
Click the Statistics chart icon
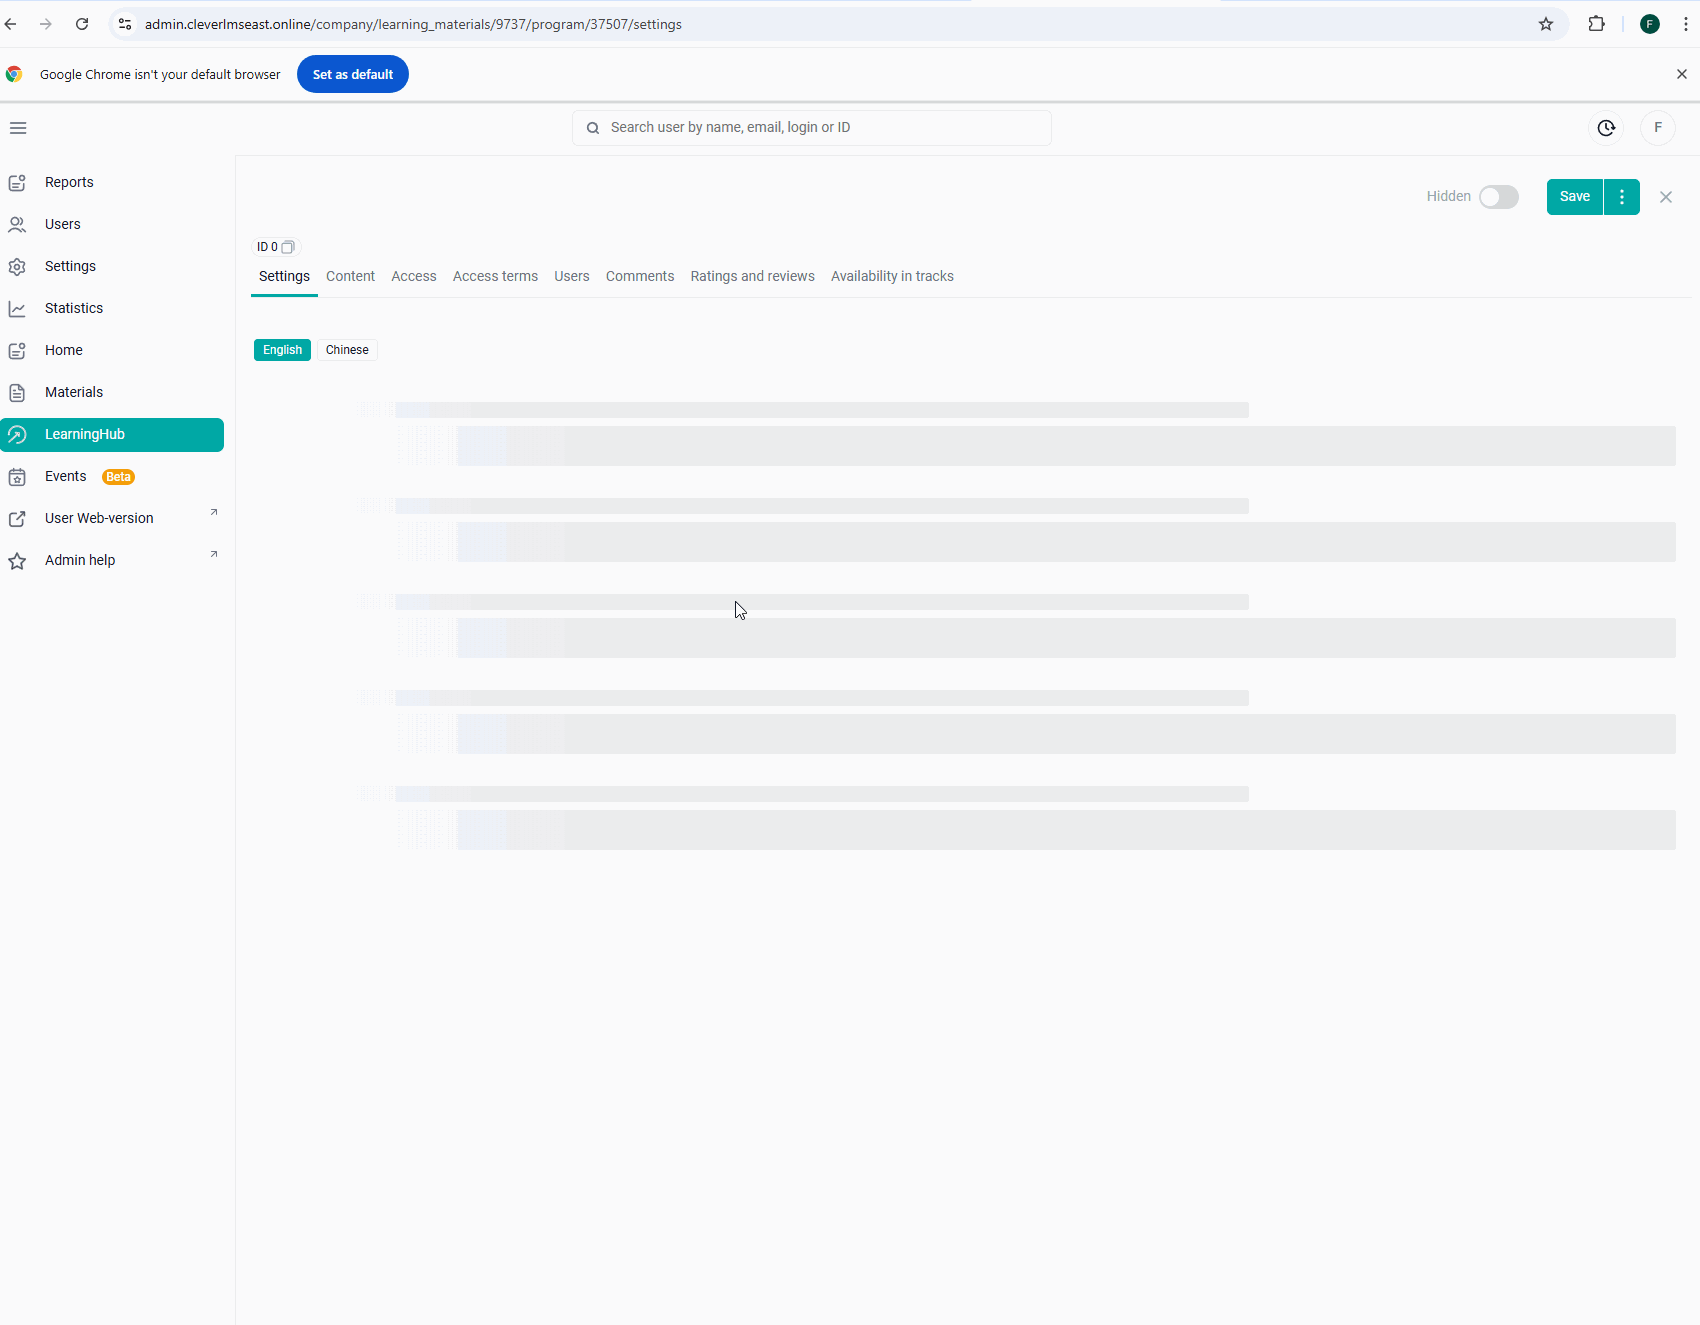tap(17, 308)
